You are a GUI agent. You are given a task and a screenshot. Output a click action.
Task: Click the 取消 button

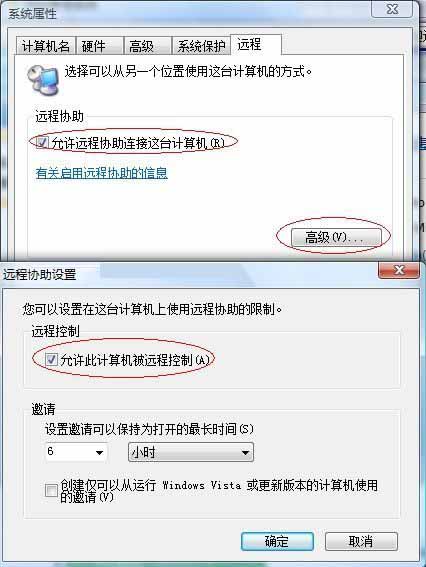[361, 541]
